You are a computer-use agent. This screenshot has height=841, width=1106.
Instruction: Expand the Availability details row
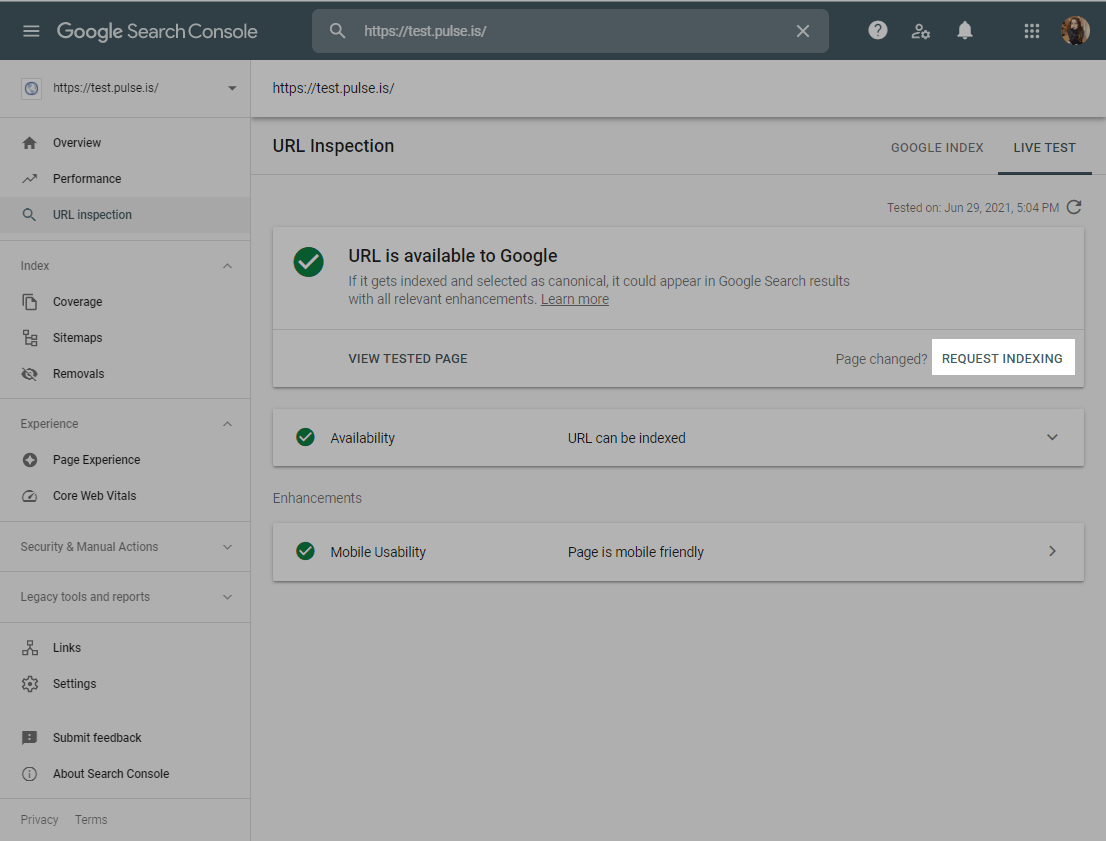coord(1051,438)
